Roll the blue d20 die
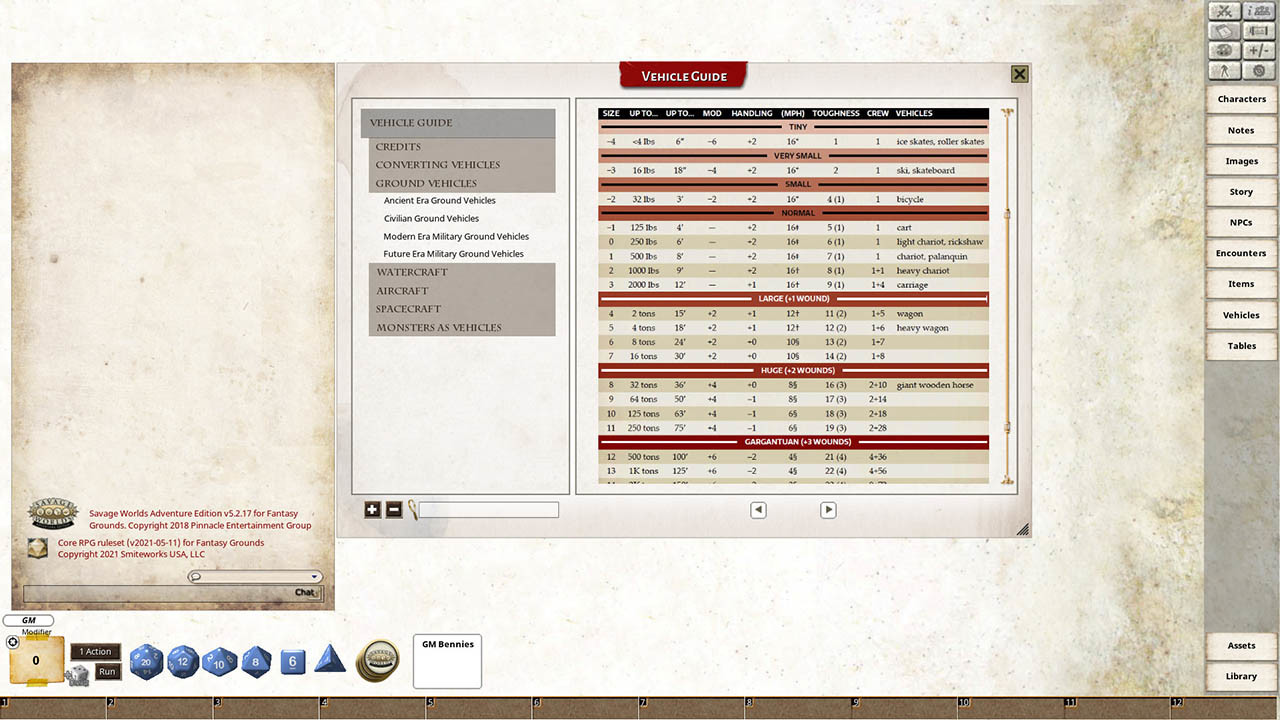 146,661
